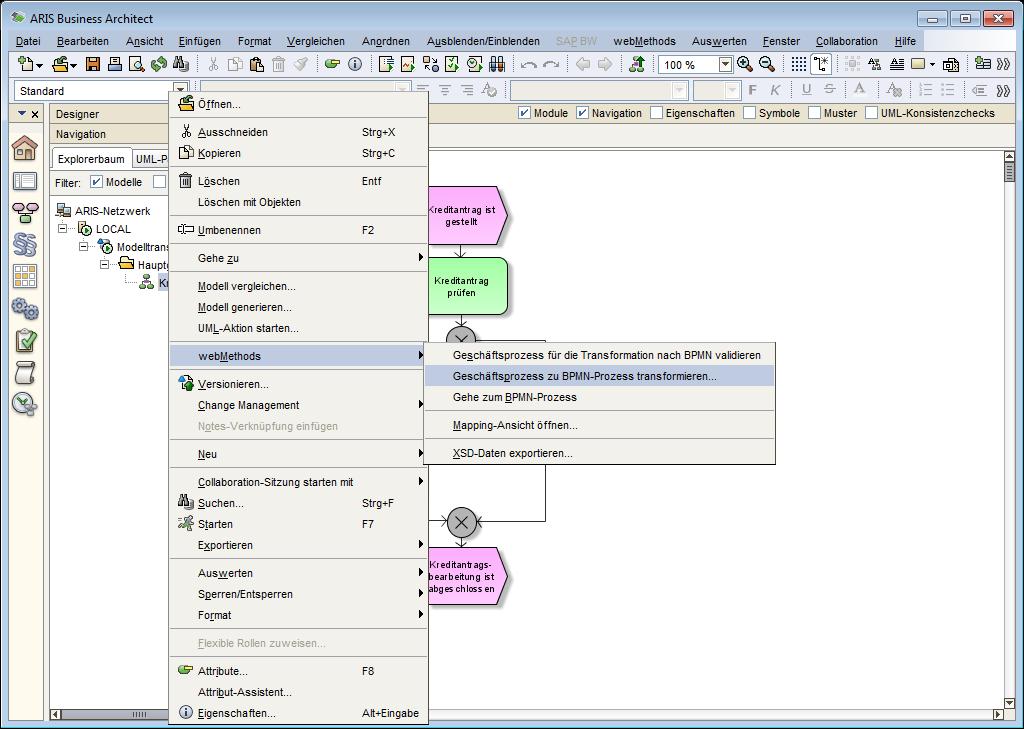The height and width of the screenshot is (729, 1024).
Task: Enable the UML-Konsistenzchecks checkbox
Action: 871,113
